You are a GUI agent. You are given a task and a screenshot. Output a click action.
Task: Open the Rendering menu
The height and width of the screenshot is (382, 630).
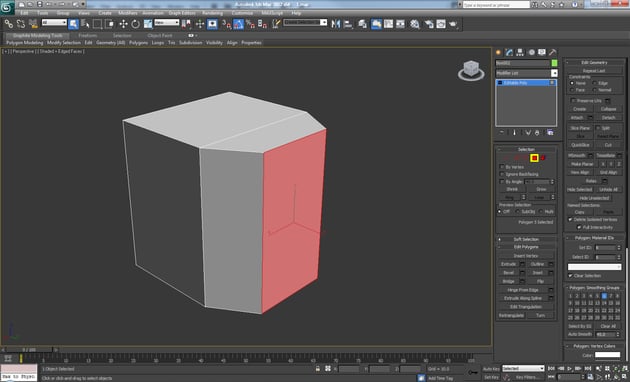click(x=212, y=13)
